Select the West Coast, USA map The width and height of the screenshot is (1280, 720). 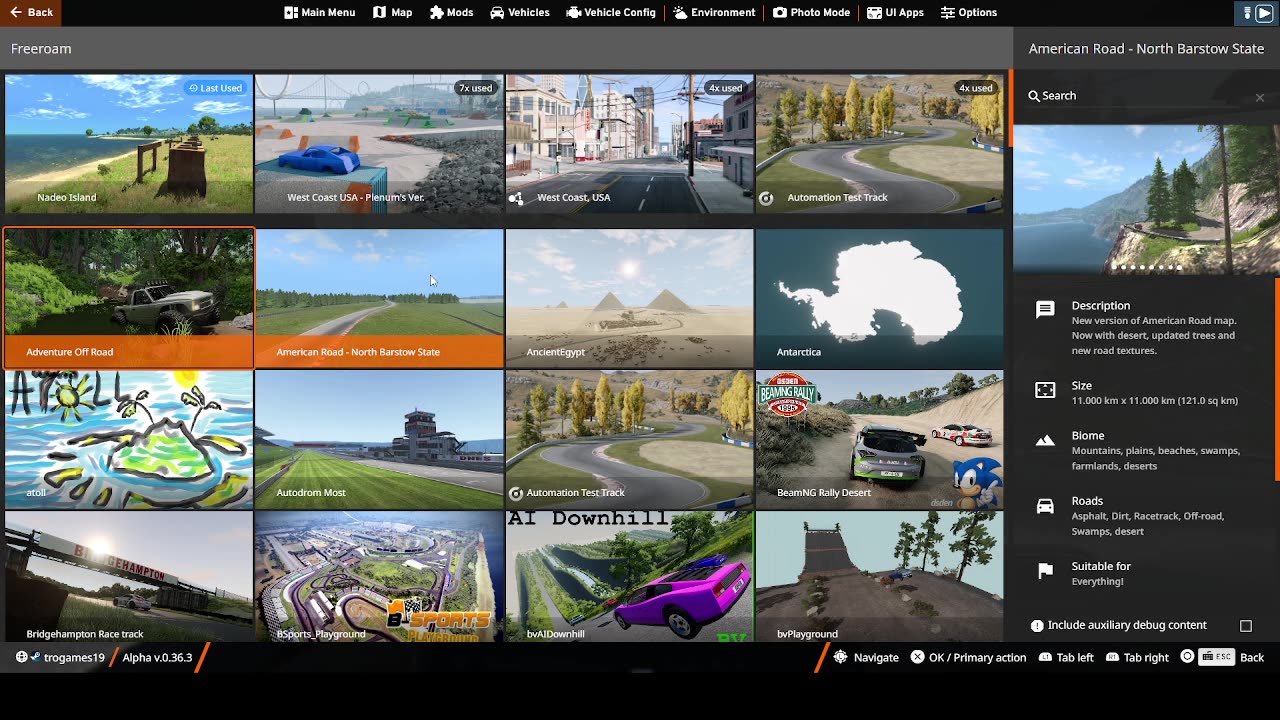click(630, 143)
